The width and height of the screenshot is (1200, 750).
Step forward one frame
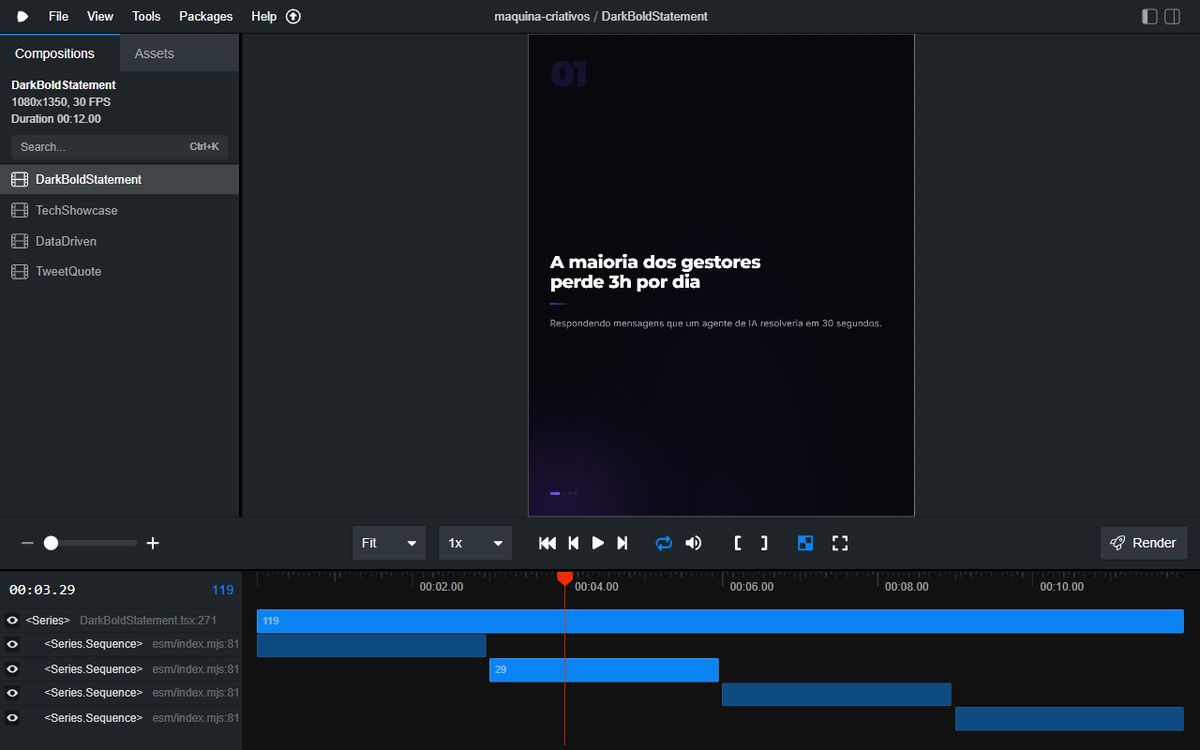622,543
